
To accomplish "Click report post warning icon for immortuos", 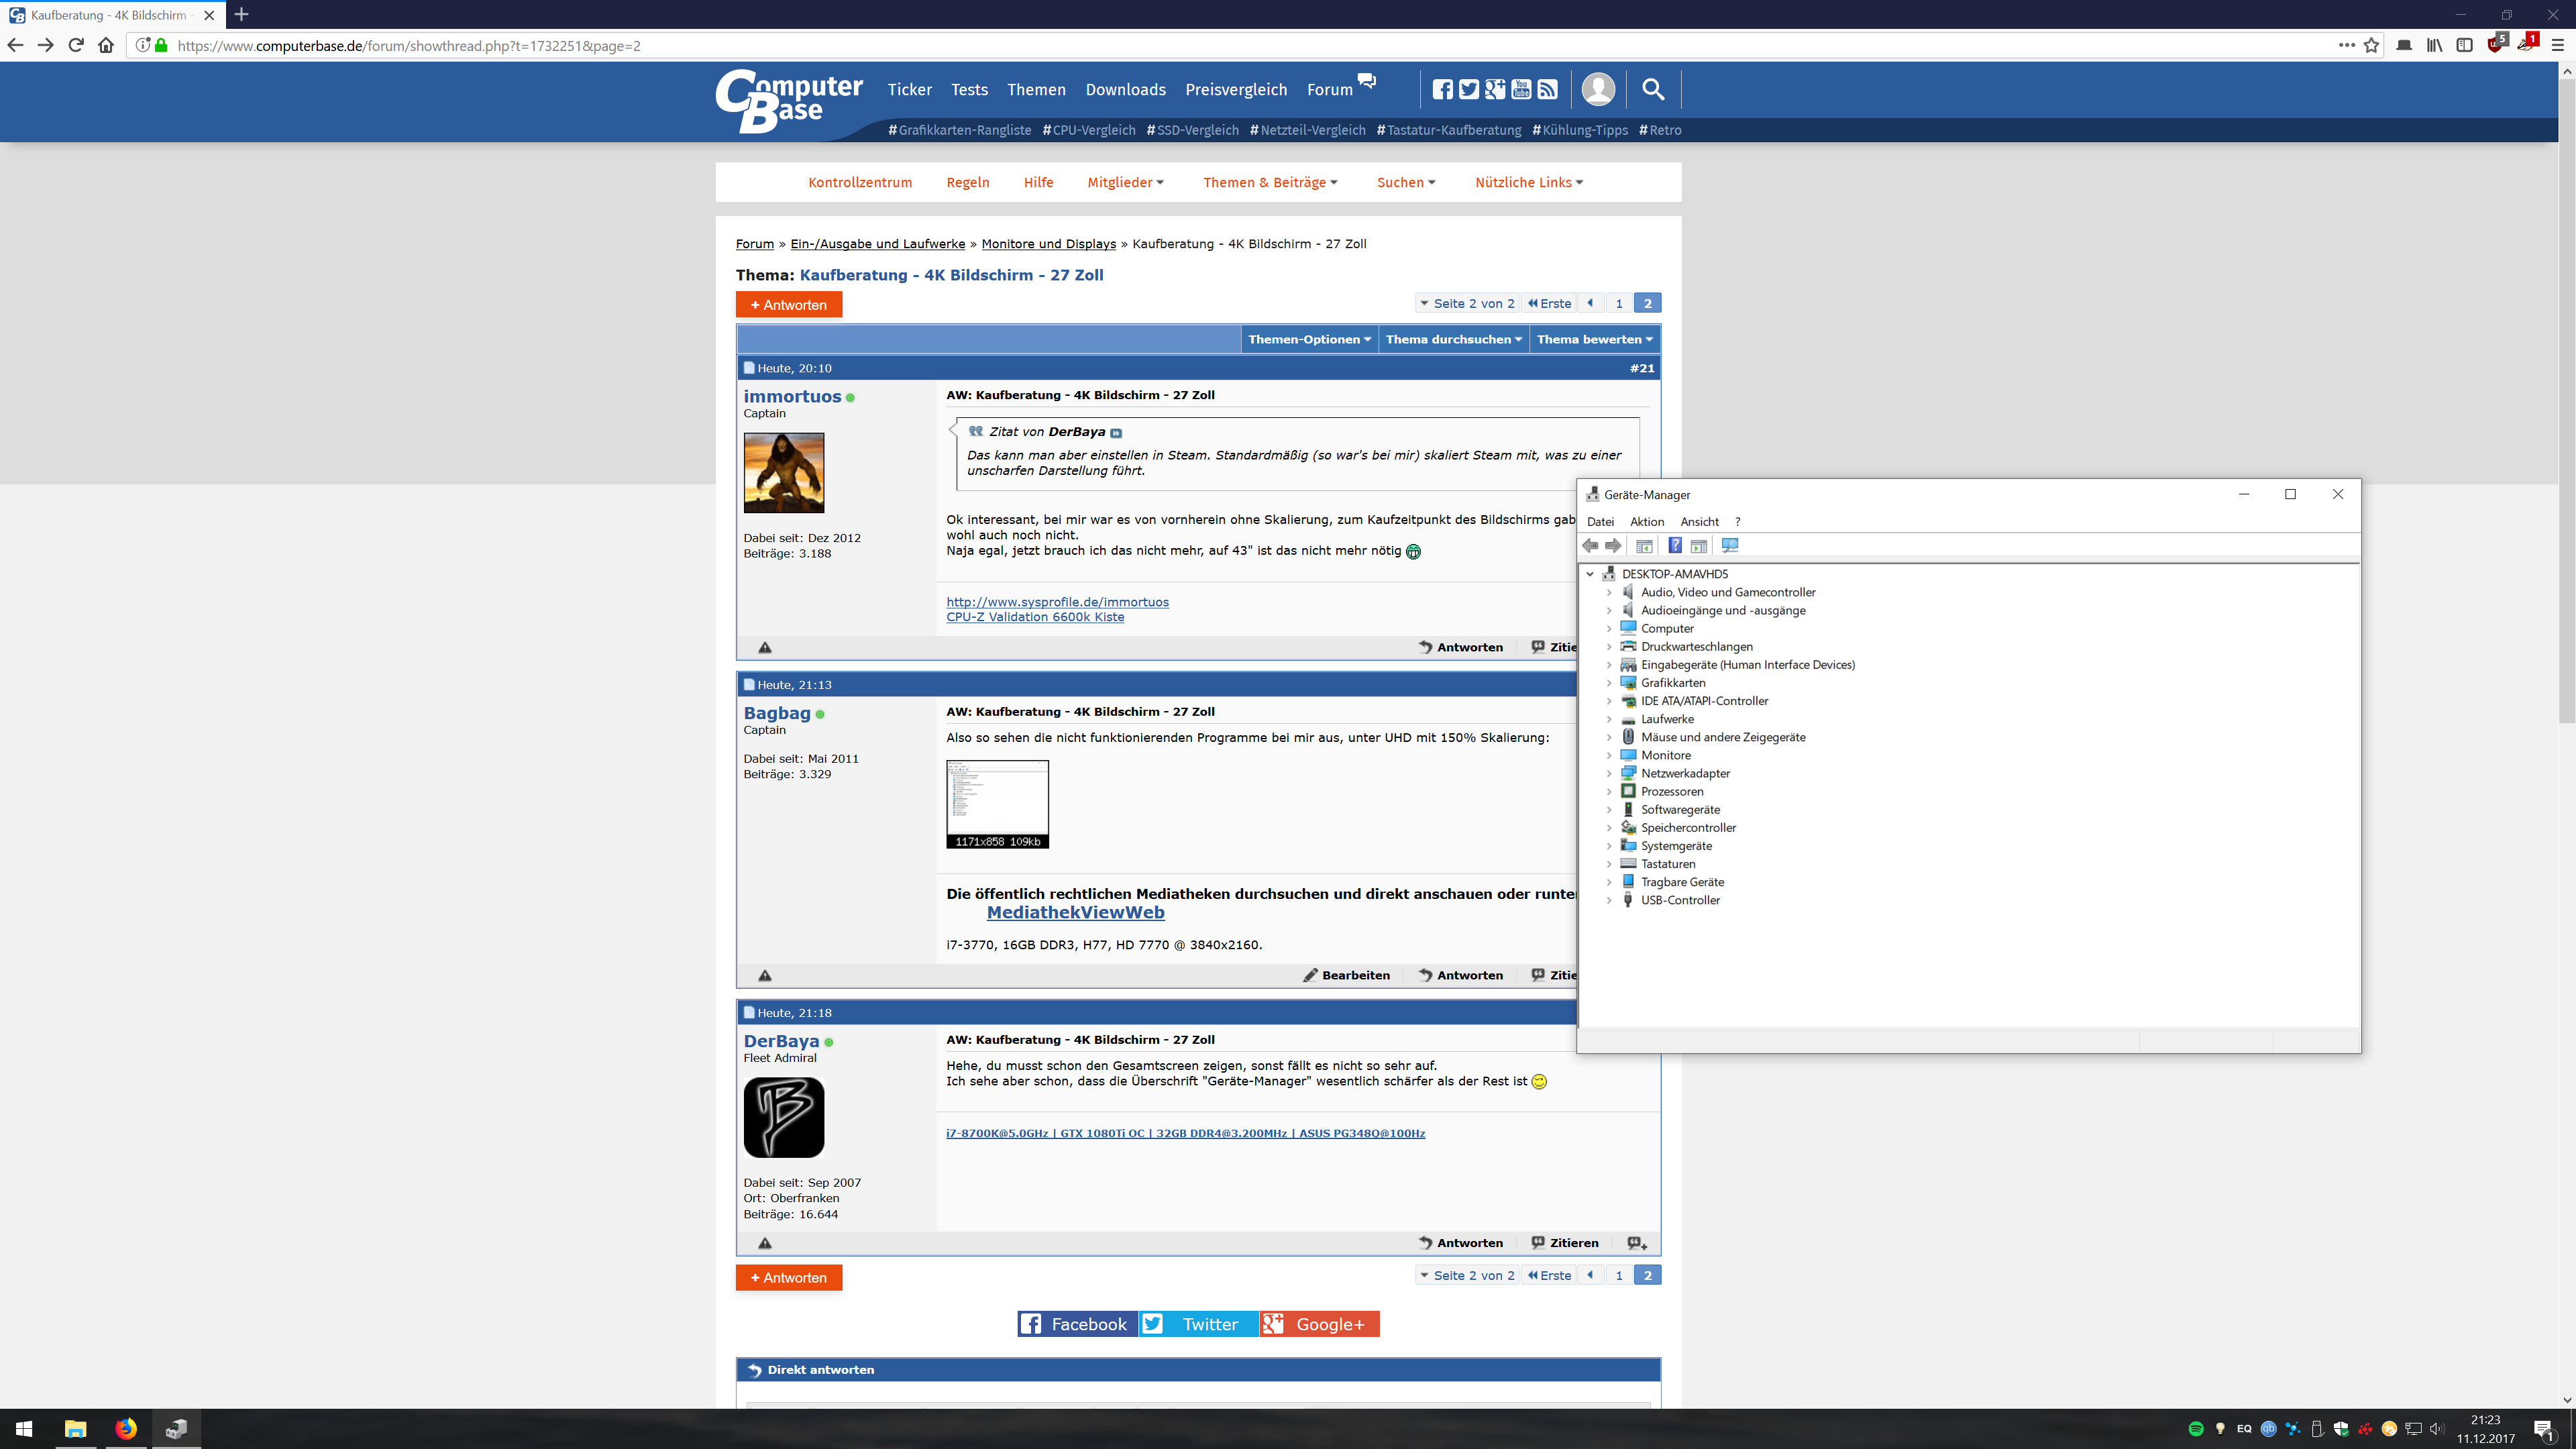I will pyautogui.click(x=765, y=648).
